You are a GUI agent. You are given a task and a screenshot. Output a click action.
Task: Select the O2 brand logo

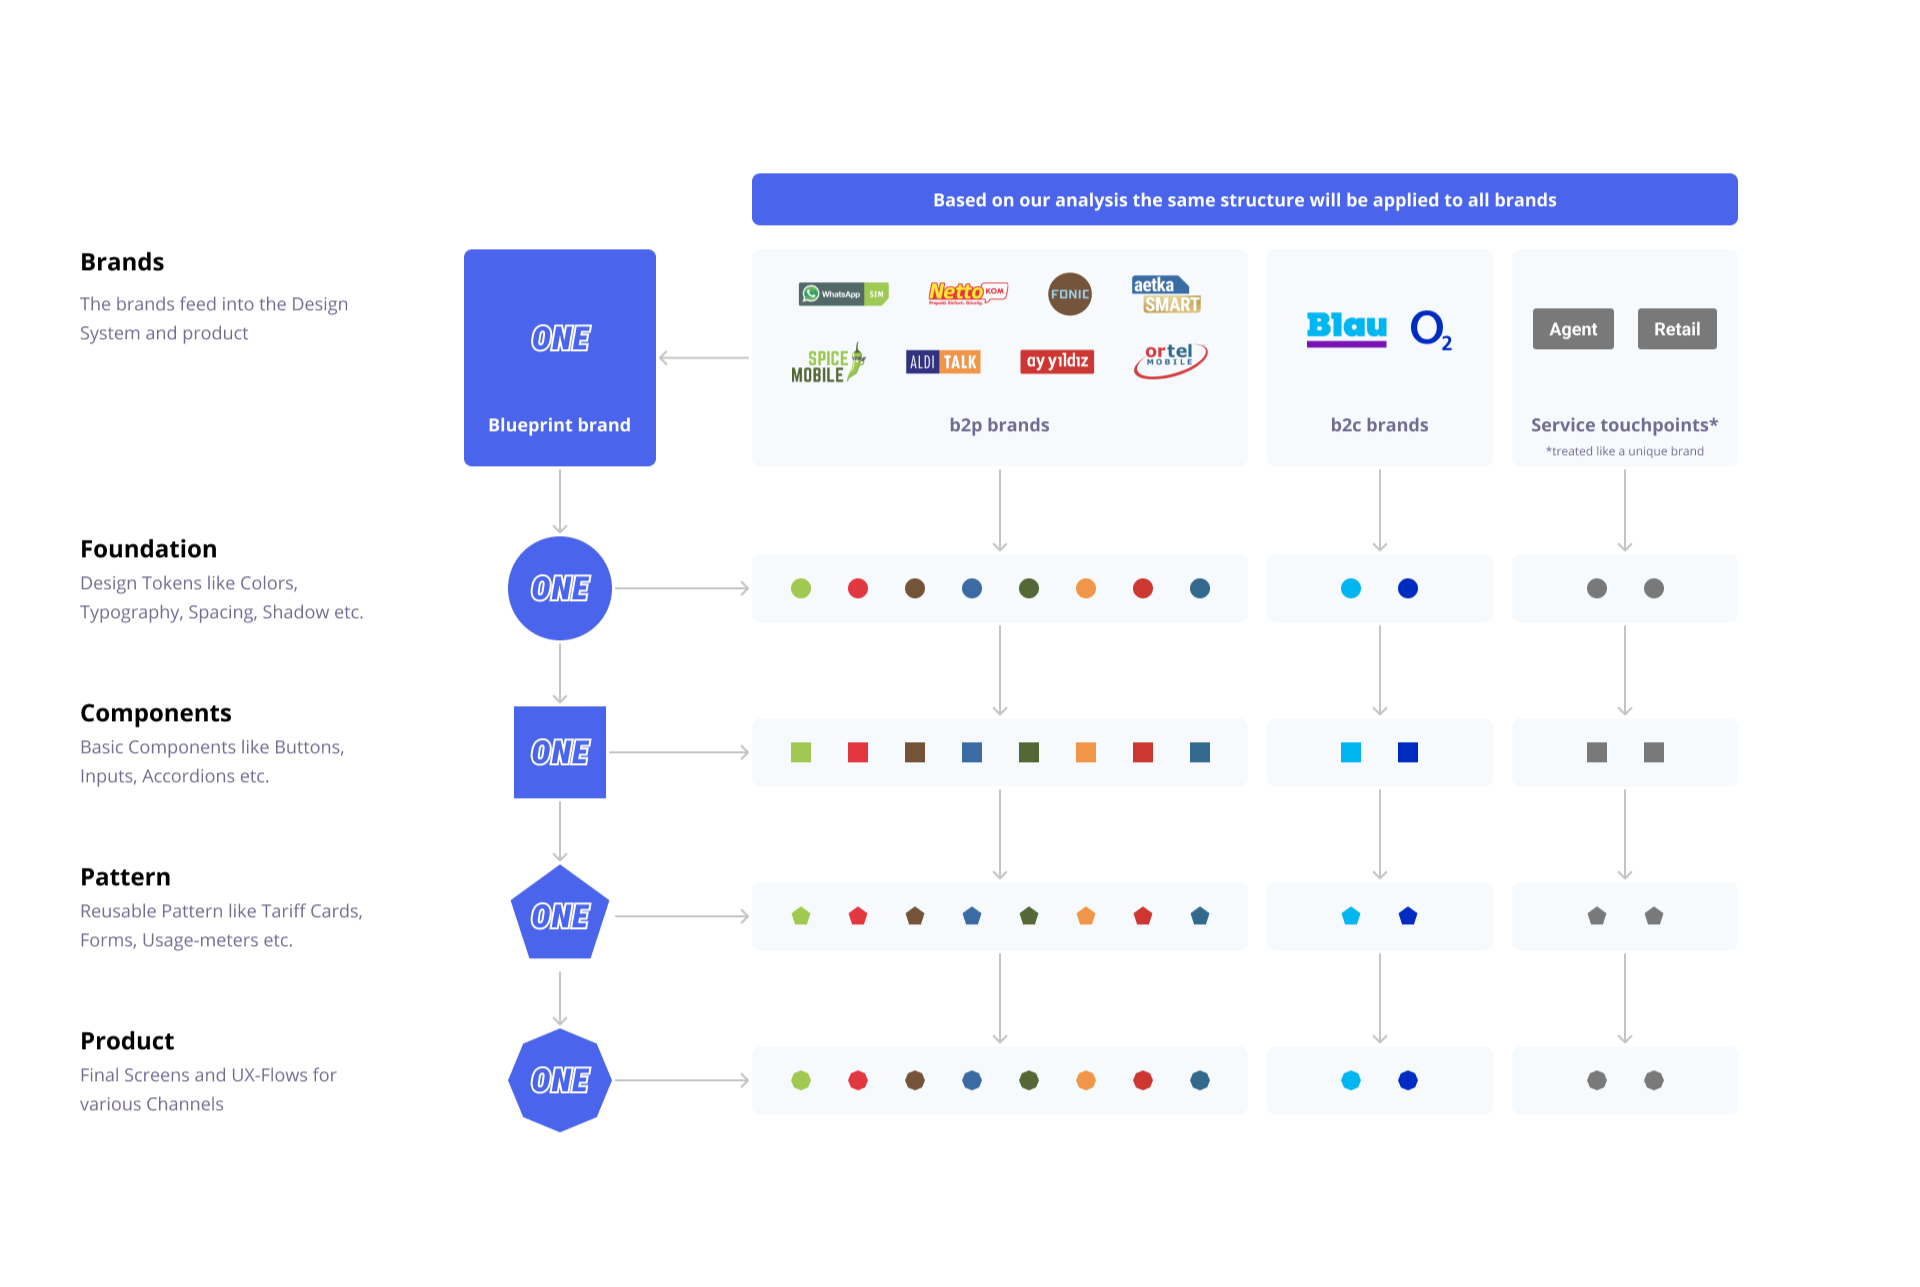tap(1431, 329)
